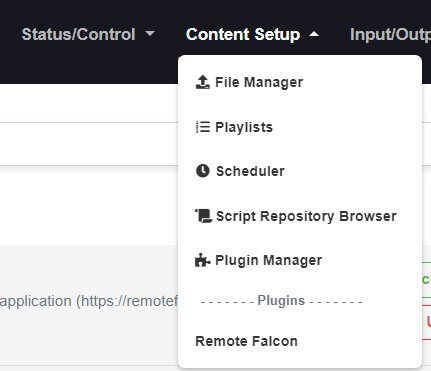Click the puzzle piece icon beside Plugin Manager
The image size is (431, 371).
point(202,260)
